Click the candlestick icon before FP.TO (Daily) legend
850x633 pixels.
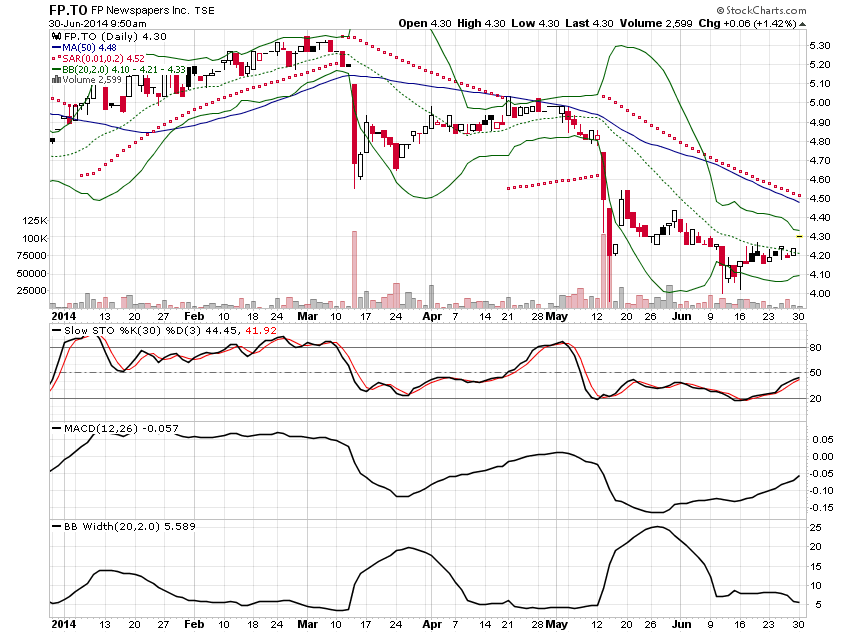[56, 37]
